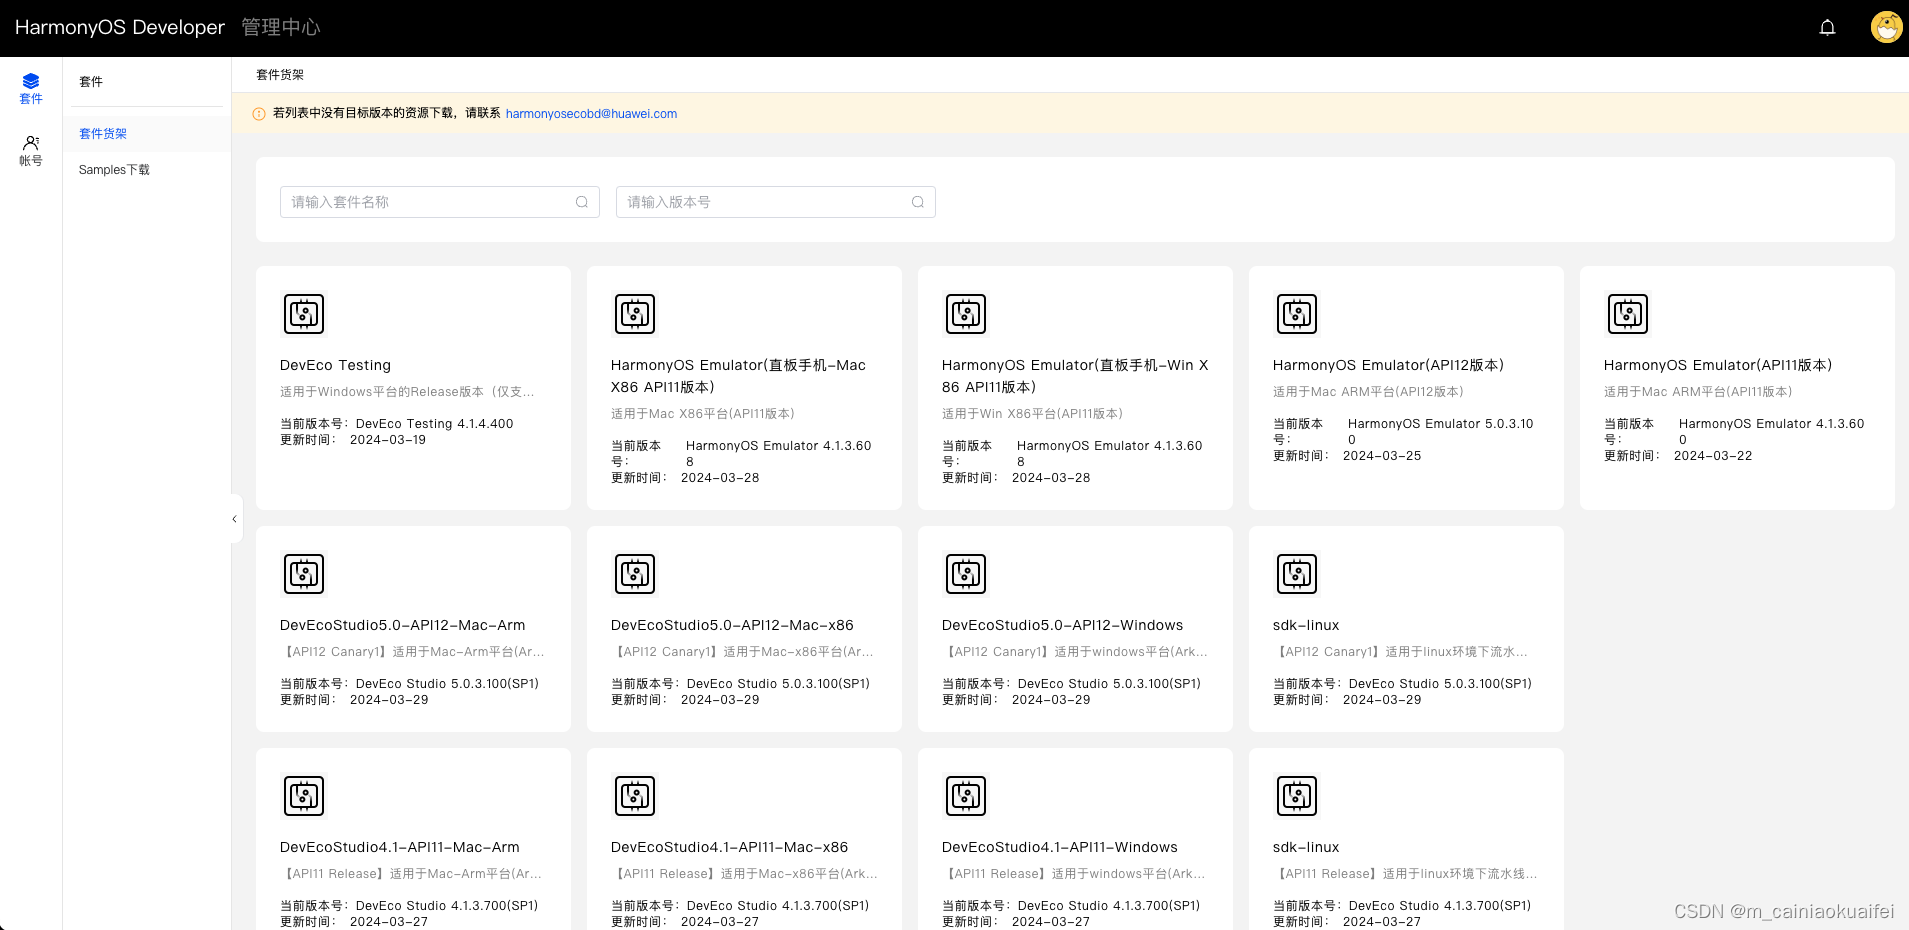Screen dimensions: 1909x930
Task: Open the DevEco Testing title
Action: pos(335,366)
